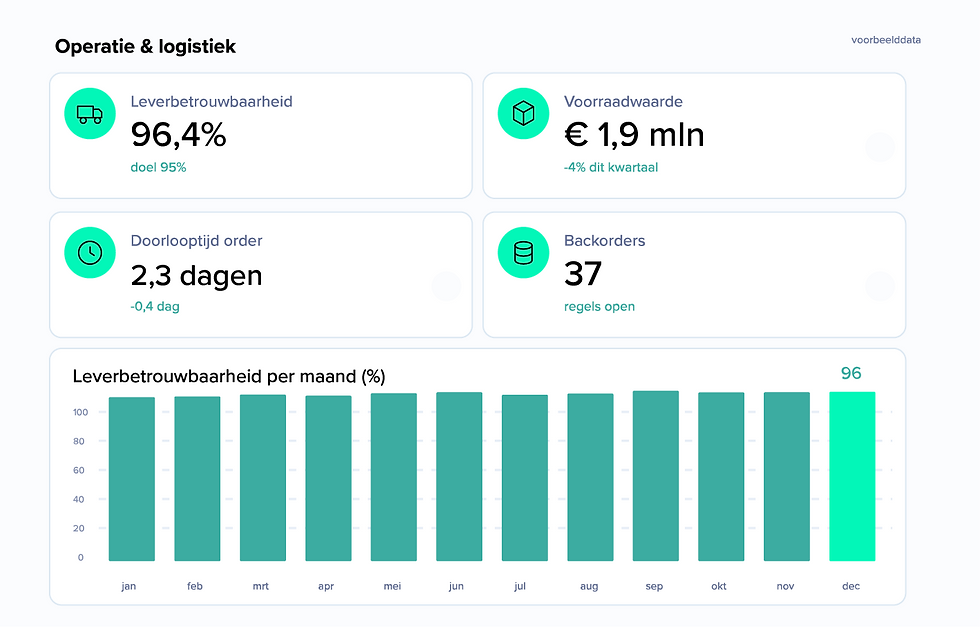Click the 'jan' month axis label
Screen dimensions: 980x627
tap(129, 586)
